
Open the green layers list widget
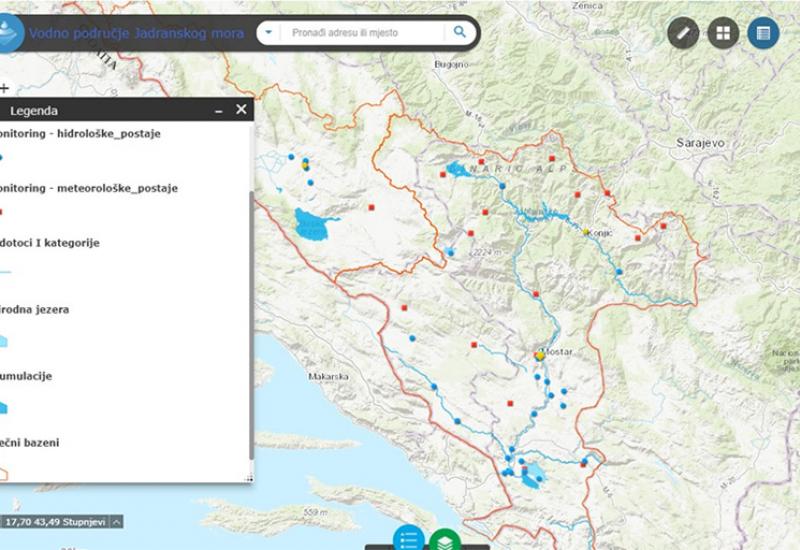point(445,540)
